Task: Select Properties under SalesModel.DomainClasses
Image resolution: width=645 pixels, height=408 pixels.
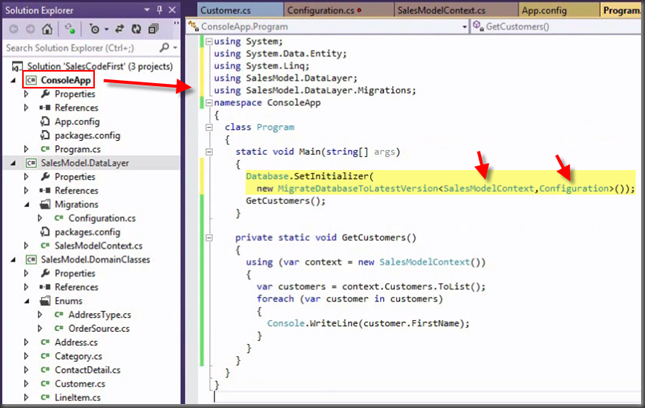Action: pos(74,273)
